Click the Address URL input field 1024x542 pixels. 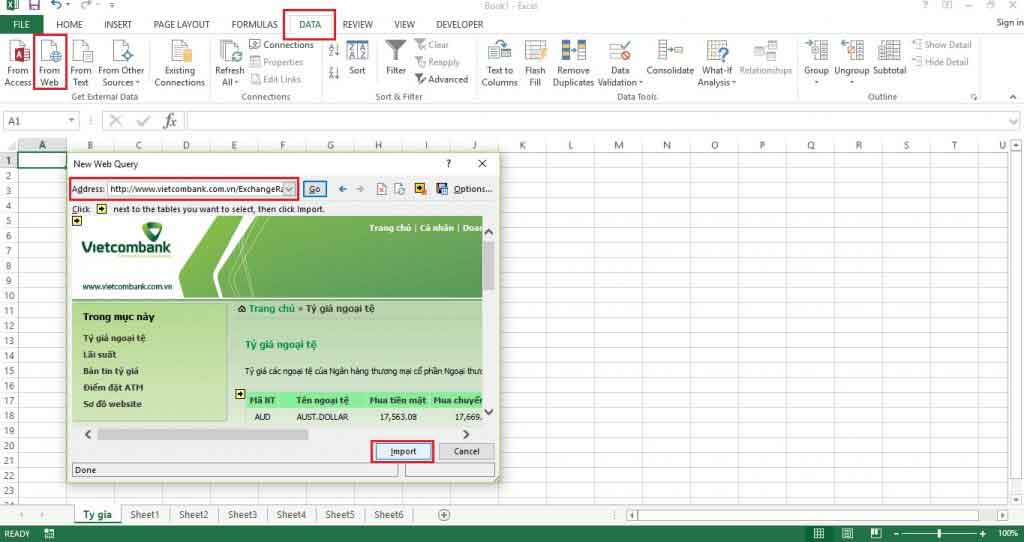[x=196, y=189]
